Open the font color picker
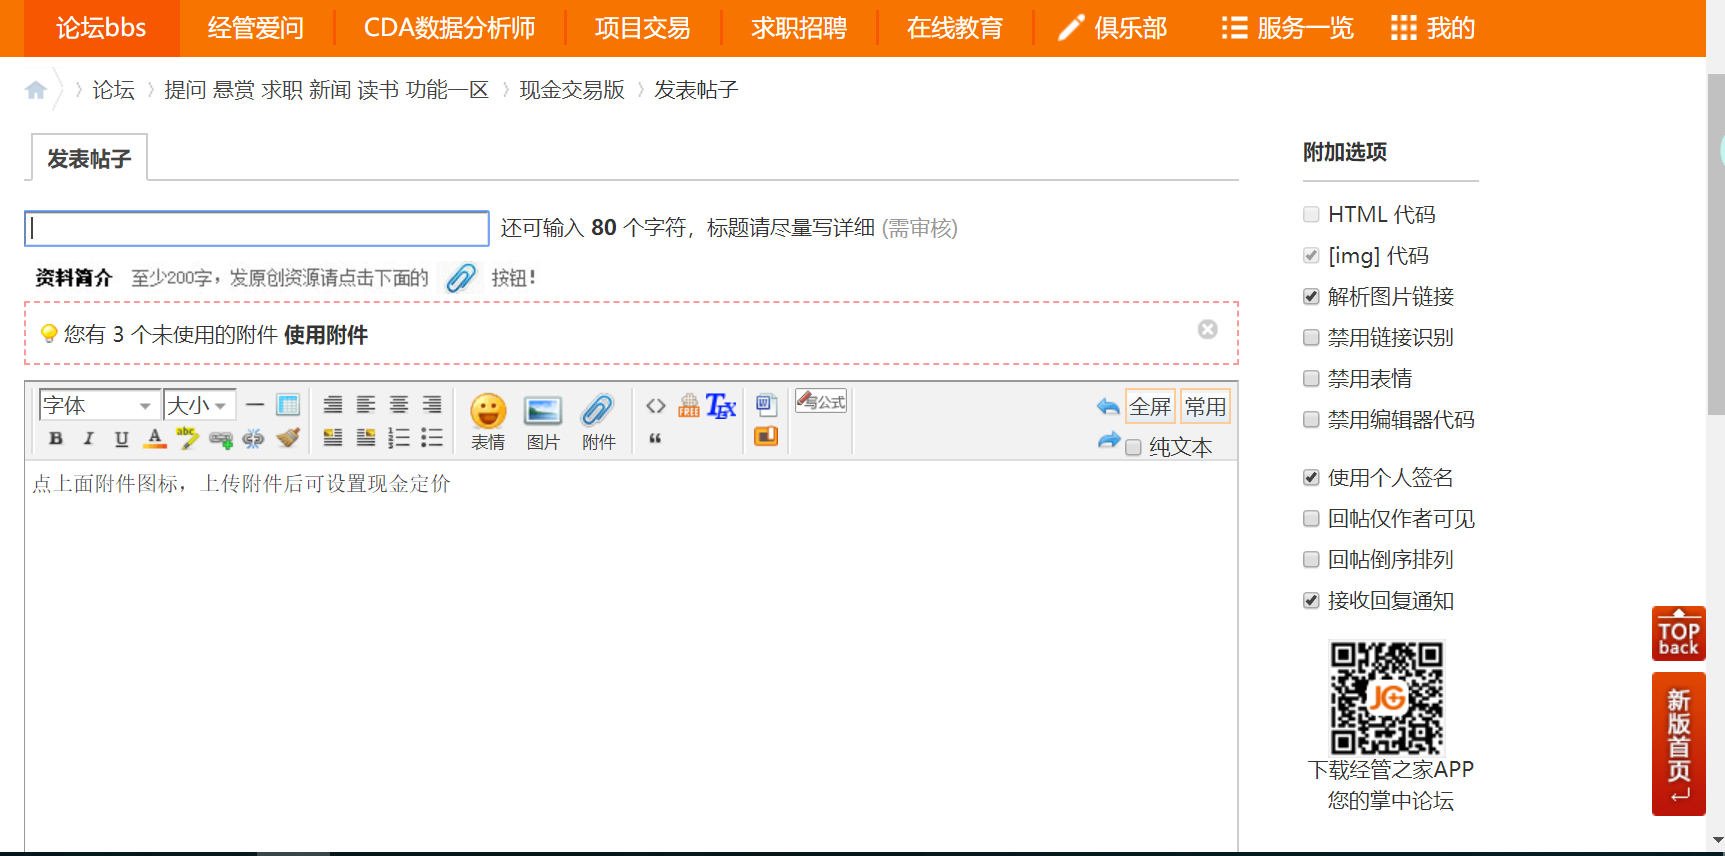Viewport: 1725px width, 856px height. [155, 438]
